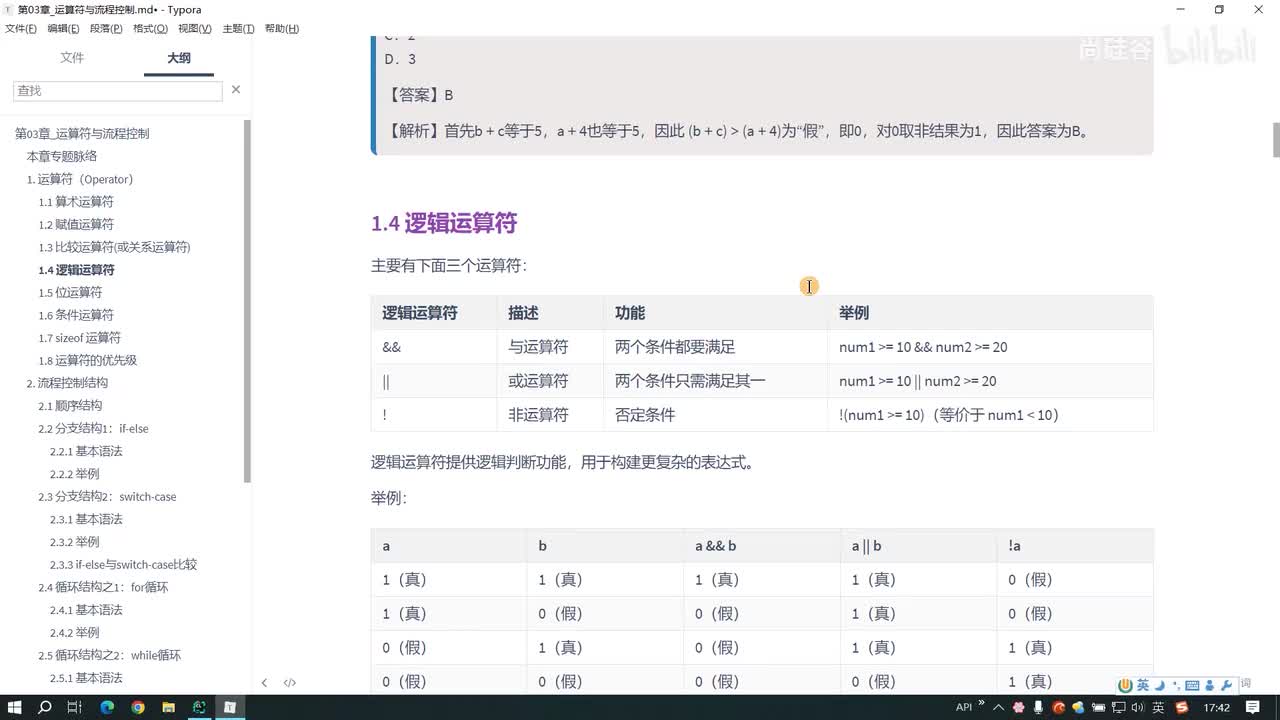Go to 1.5 位运算符 in outline

point(70,293)
